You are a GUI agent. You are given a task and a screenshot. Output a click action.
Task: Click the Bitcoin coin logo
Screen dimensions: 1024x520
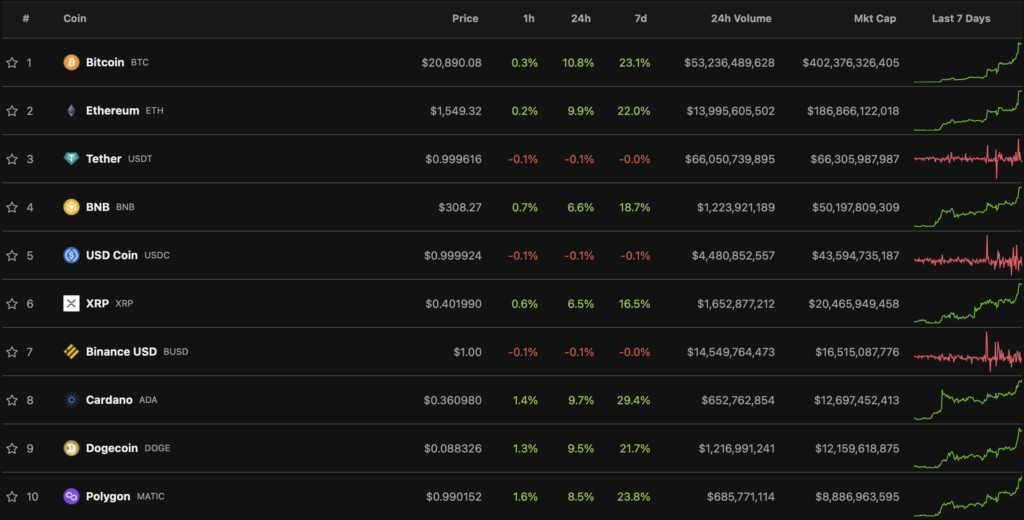71,62
